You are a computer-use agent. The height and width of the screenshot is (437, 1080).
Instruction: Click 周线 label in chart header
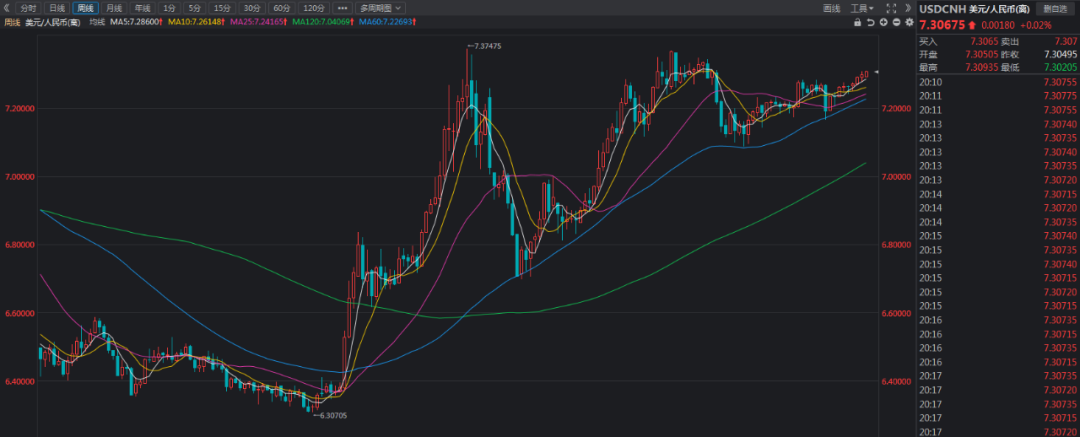pos(12,22)
